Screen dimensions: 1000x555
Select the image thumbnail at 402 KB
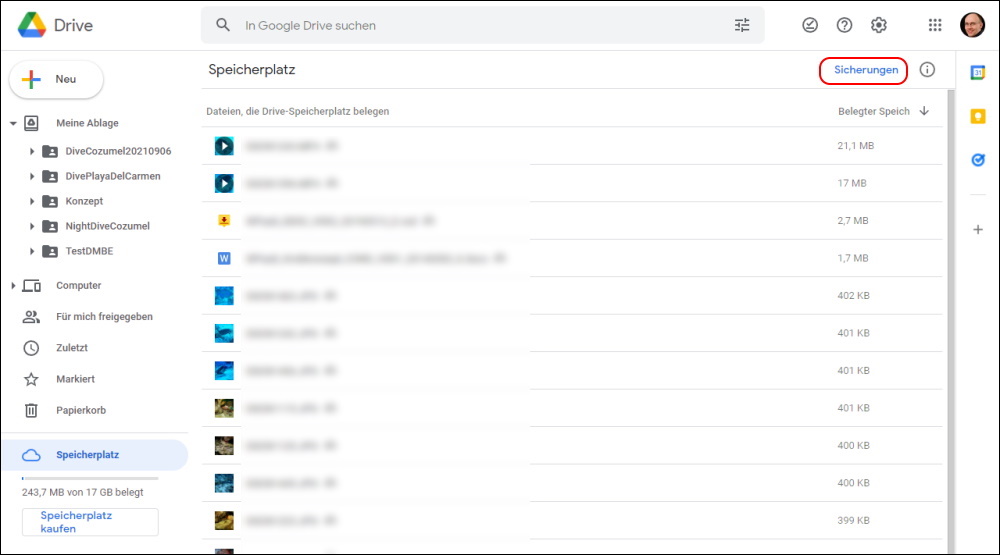click(x=224, y=296)
